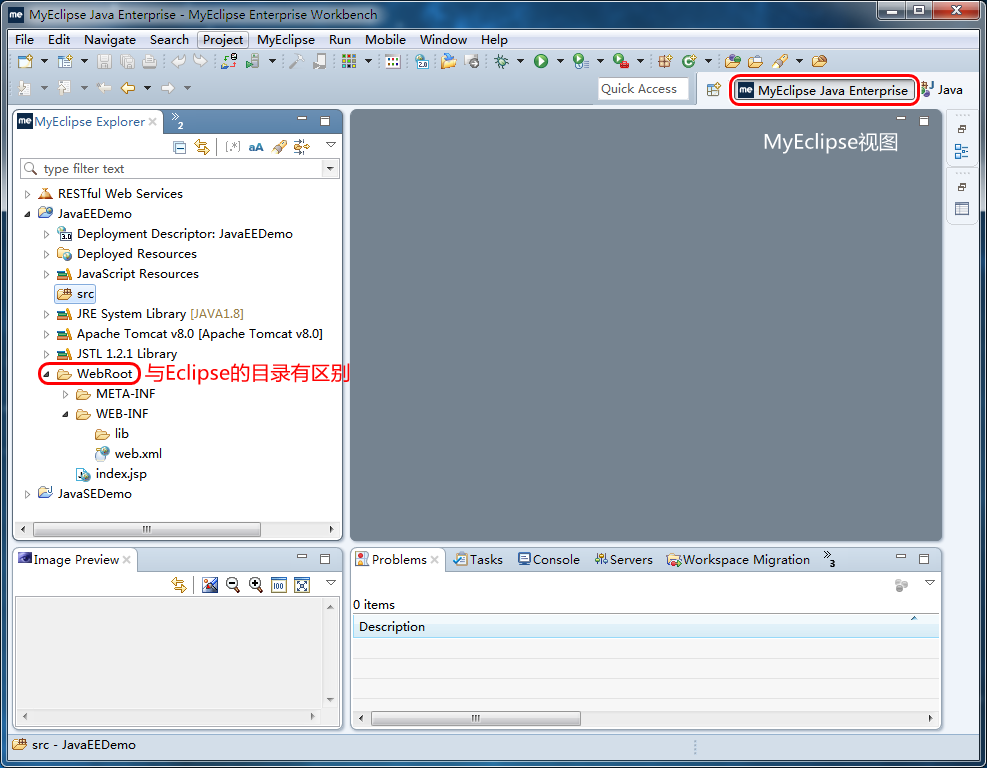Collapse the WEB-INF folder
This screenshot has width=987, height=768.
(65, 414)
